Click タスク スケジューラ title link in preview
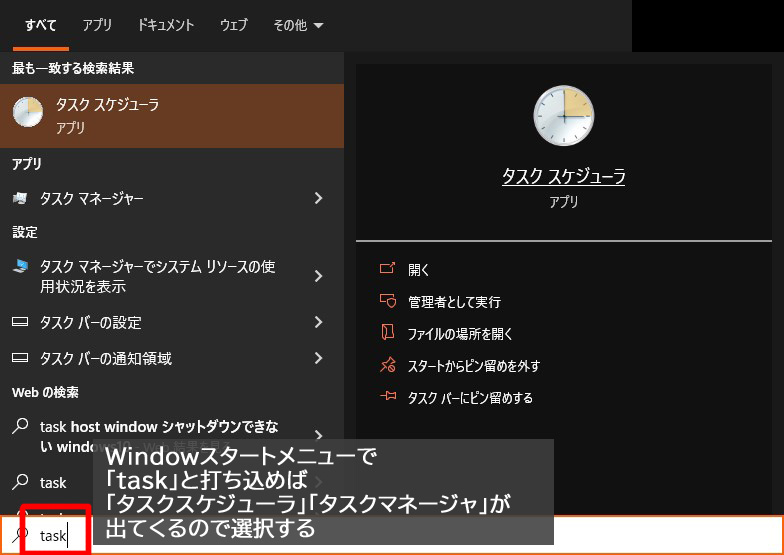 564,176
